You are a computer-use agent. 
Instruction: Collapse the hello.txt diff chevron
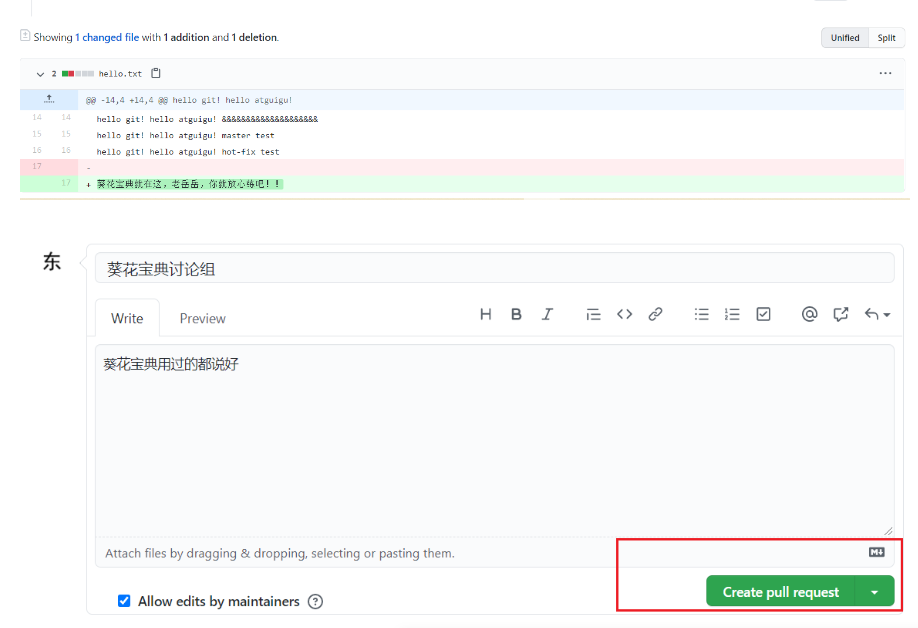tap(40, 74)
